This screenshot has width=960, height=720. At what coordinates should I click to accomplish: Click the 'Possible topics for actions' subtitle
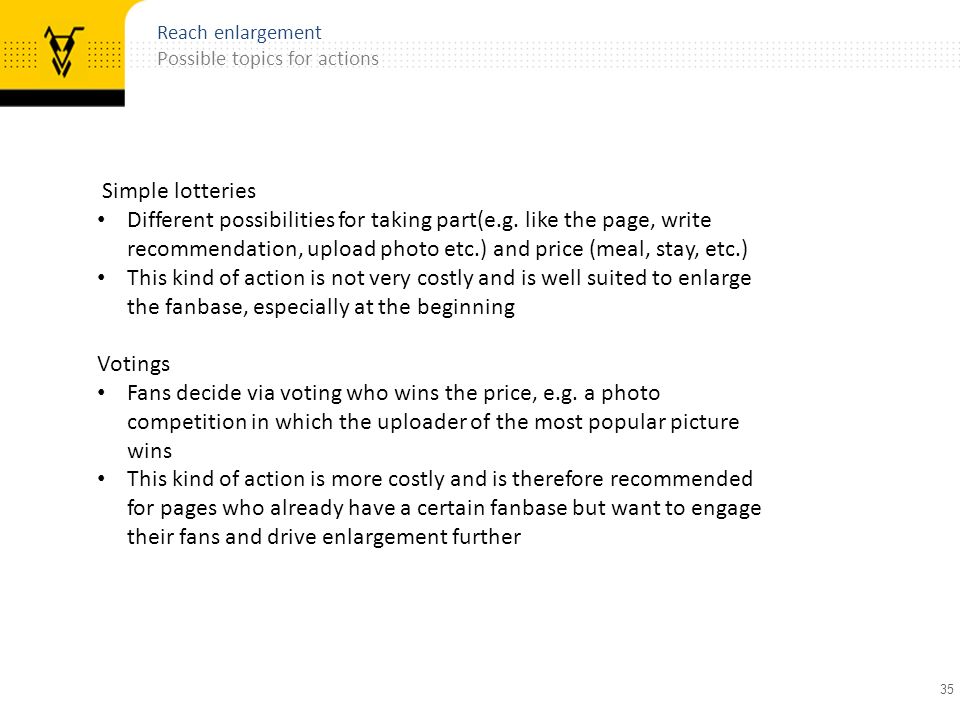pyautogui.click(x=268, y=59)
